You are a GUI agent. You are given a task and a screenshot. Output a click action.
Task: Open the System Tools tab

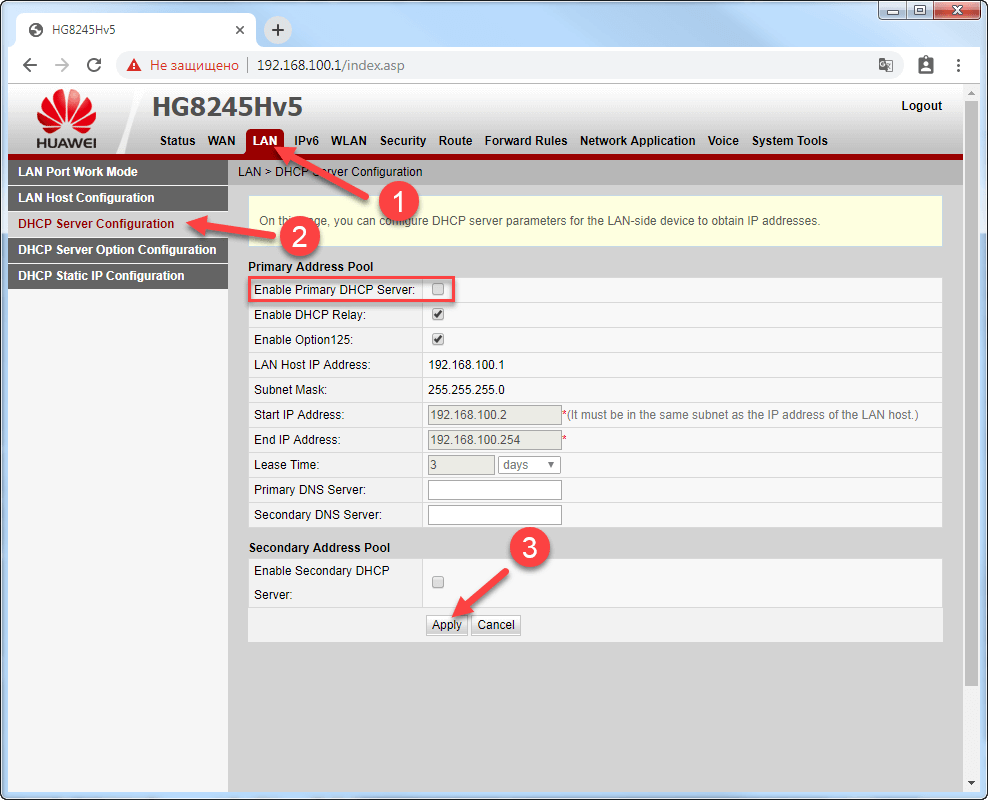(789, 141)
